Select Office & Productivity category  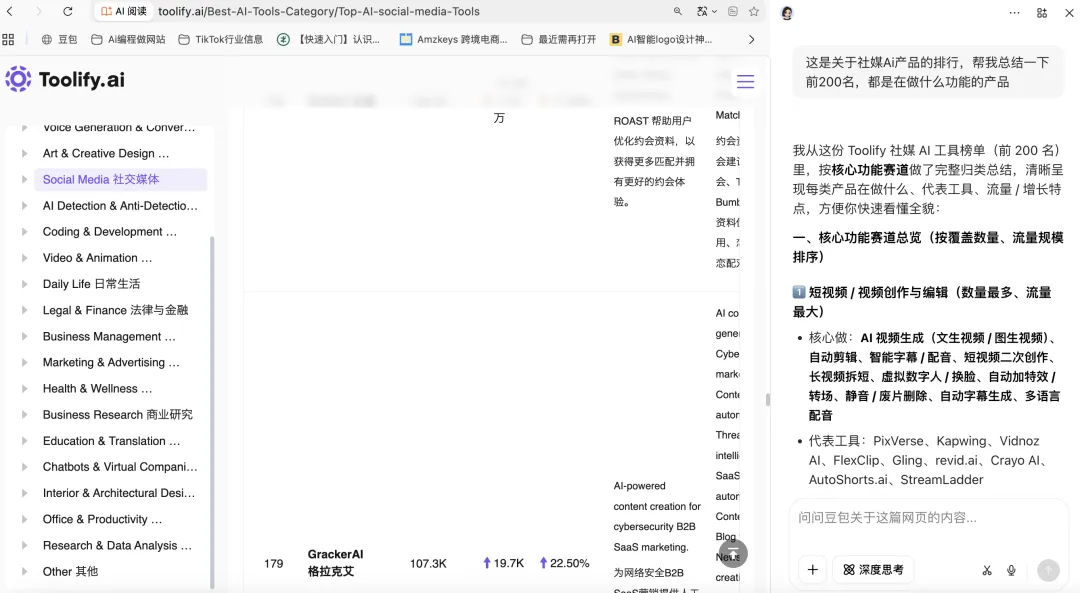click(x=102, y=519)
